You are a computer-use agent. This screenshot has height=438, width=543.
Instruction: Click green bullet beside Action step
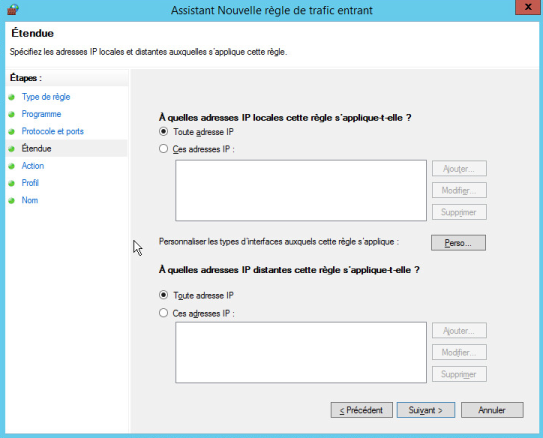[11, 166]
